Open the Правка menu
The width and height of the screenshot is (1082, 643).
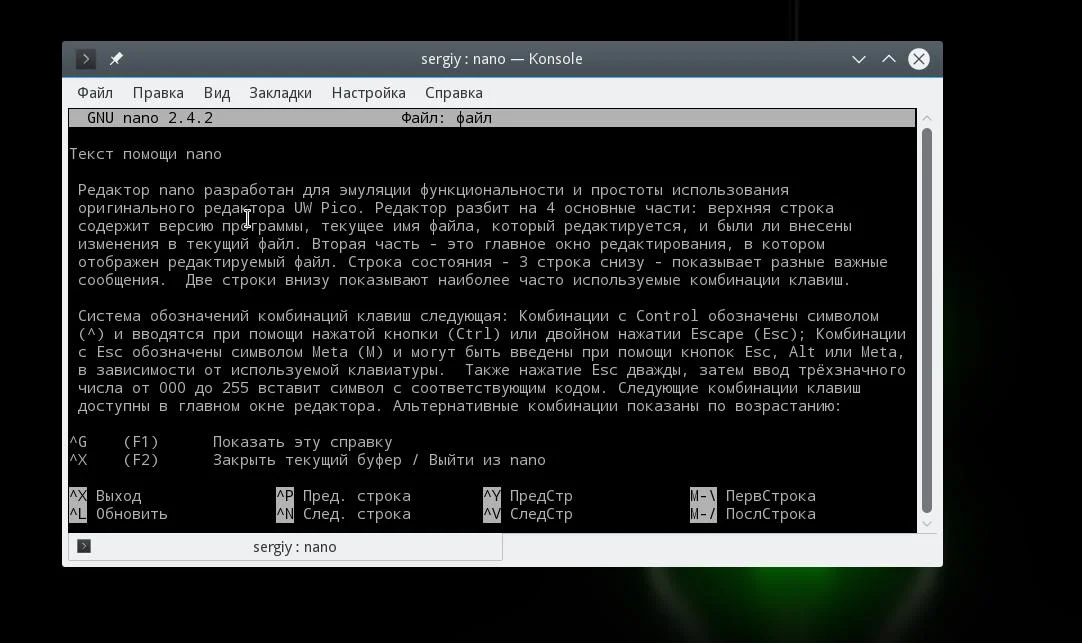coord(158,92)
